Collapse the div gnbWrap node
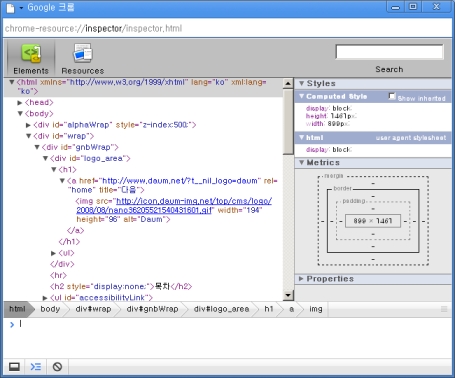This screenshot has height=378, width=455. click(37, 147)
